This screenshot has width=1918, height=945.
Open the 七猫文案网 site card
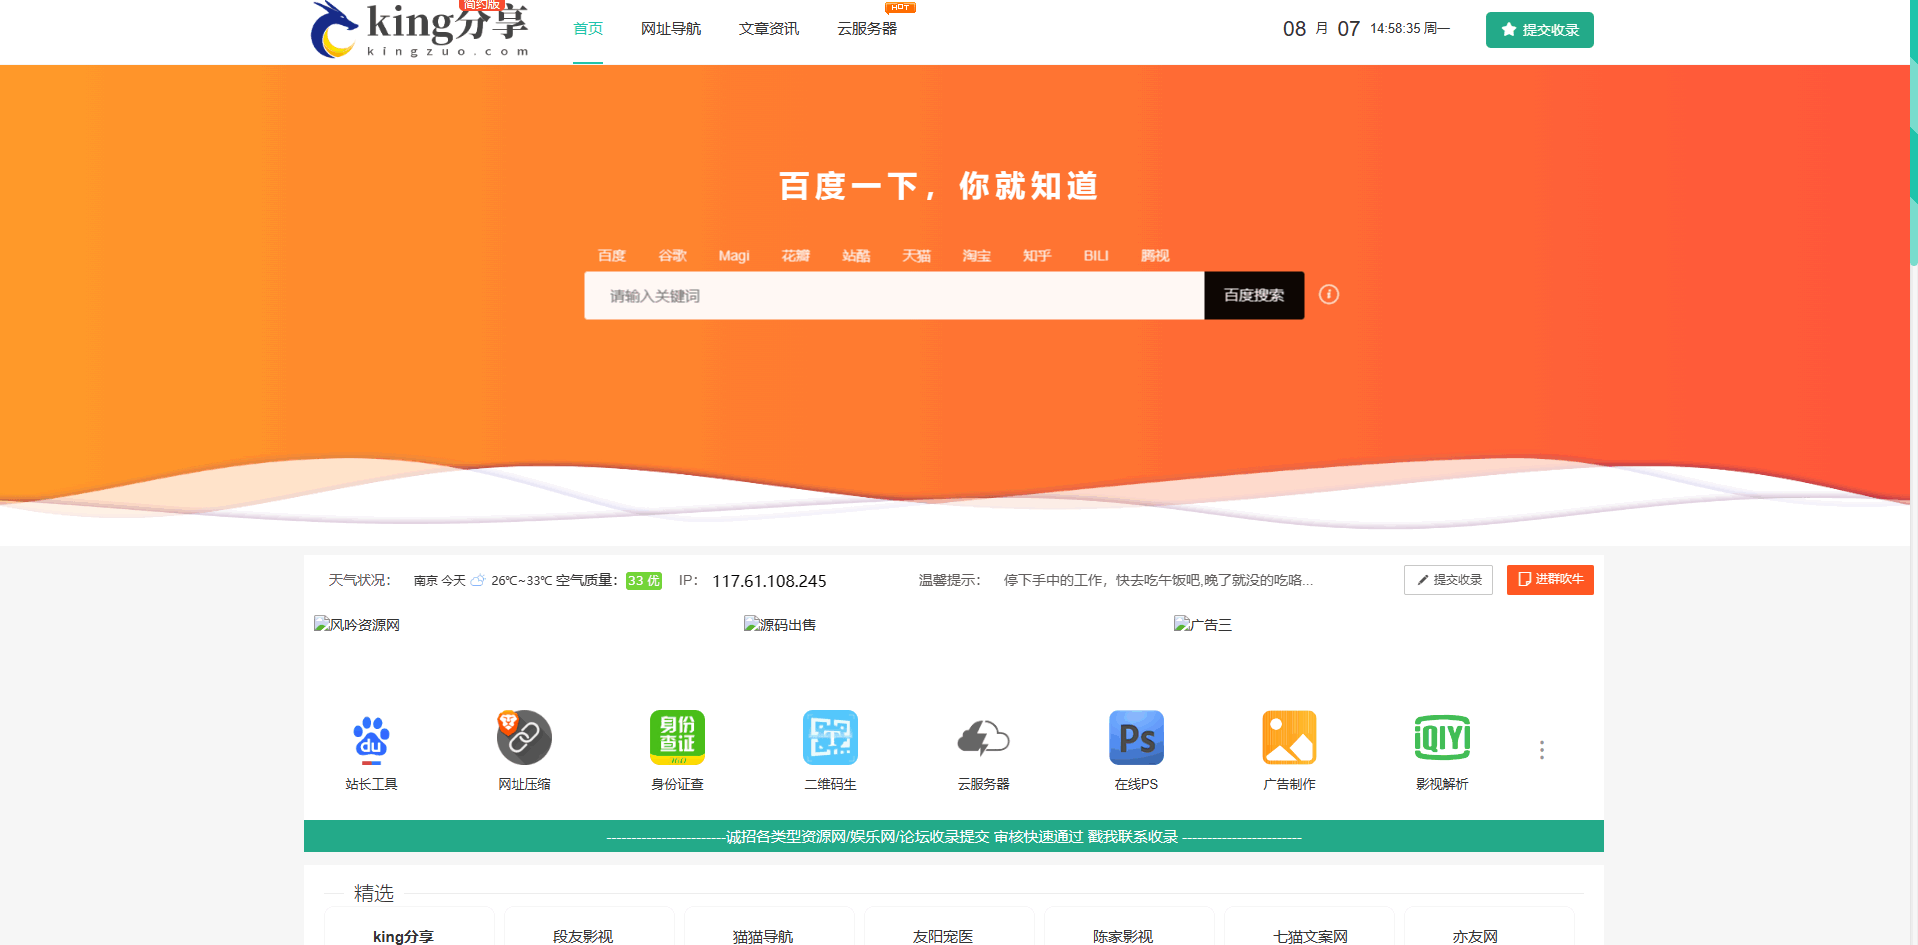pyautogui.click(x=1309, y=928)
